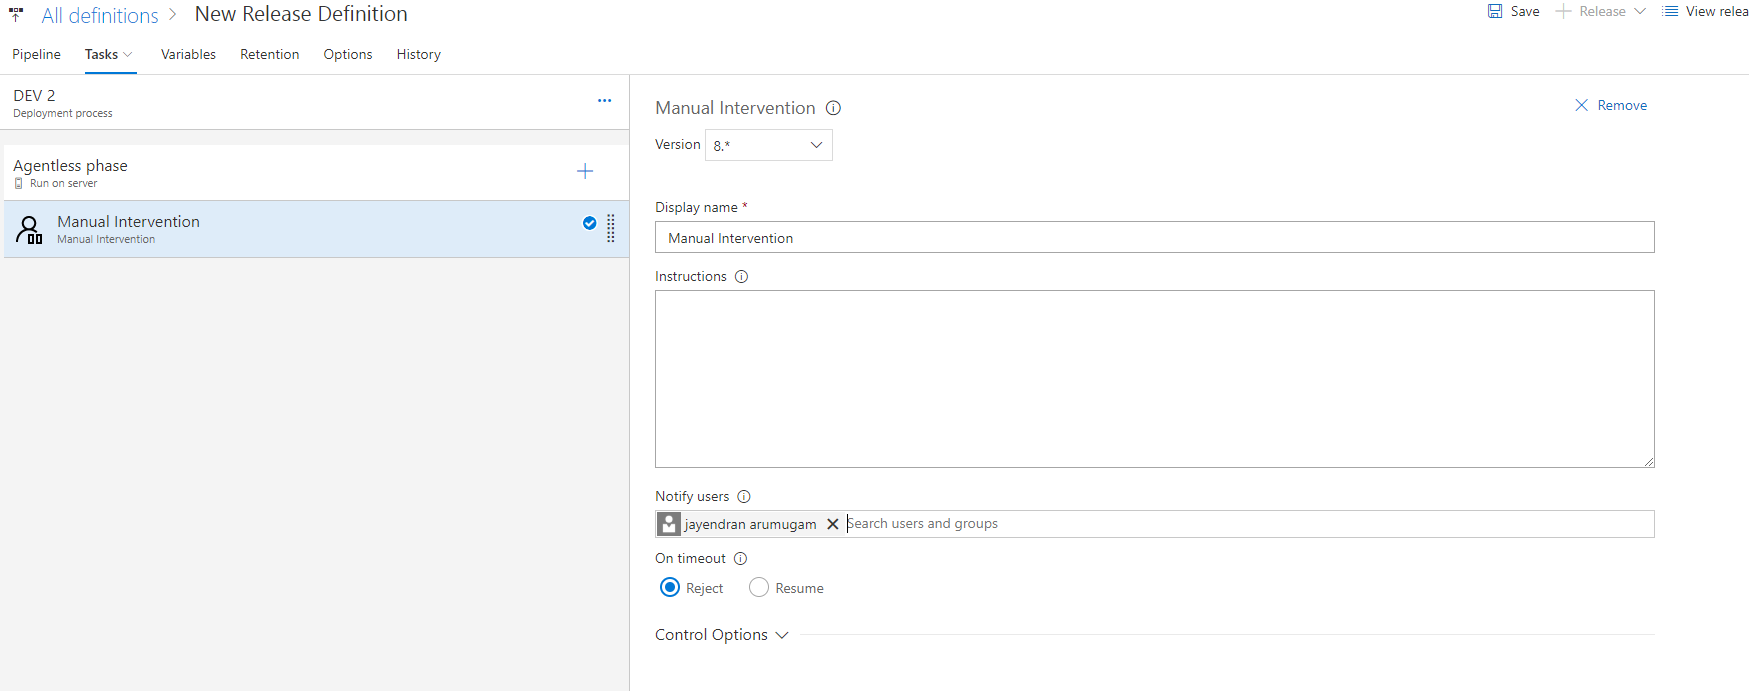Expand the Control Options section
The image size is (1749, 691).
point(721,635)
